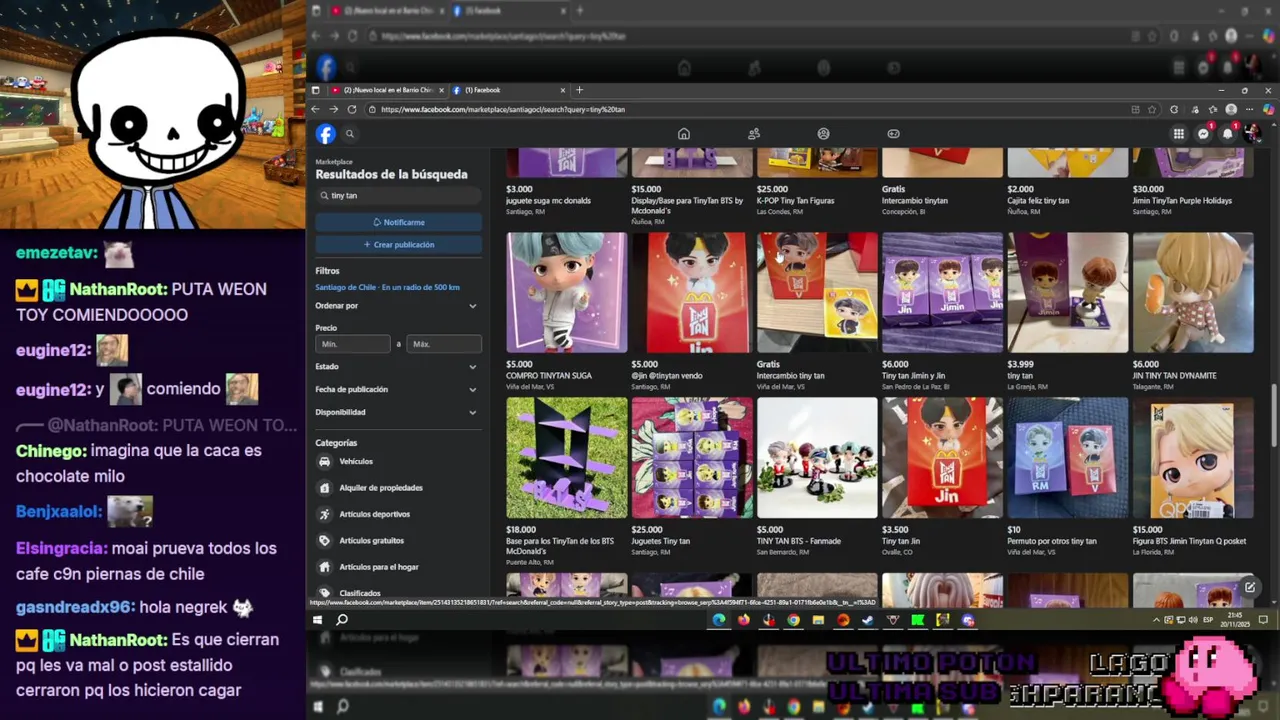Open Google Chrome from the taskbar
This screenshot has width=1280, height=720.
(793, 620)
